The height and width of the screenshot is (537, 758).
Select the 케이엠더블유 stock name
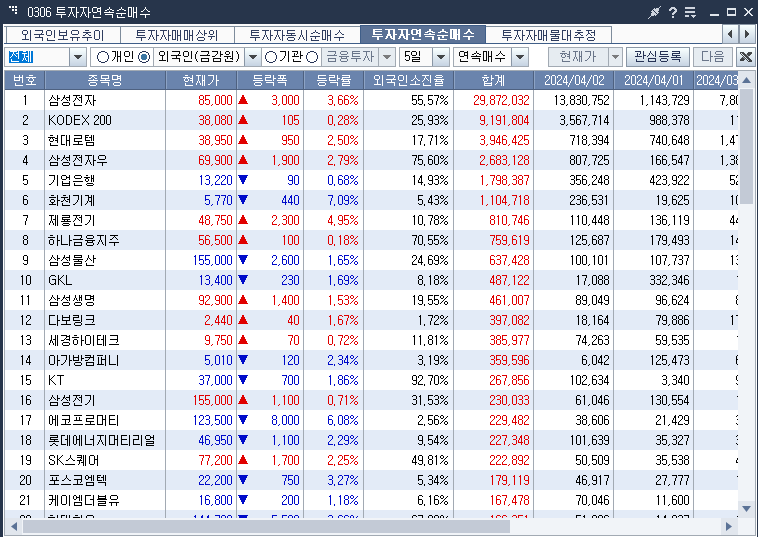click(x=84, y=500)
